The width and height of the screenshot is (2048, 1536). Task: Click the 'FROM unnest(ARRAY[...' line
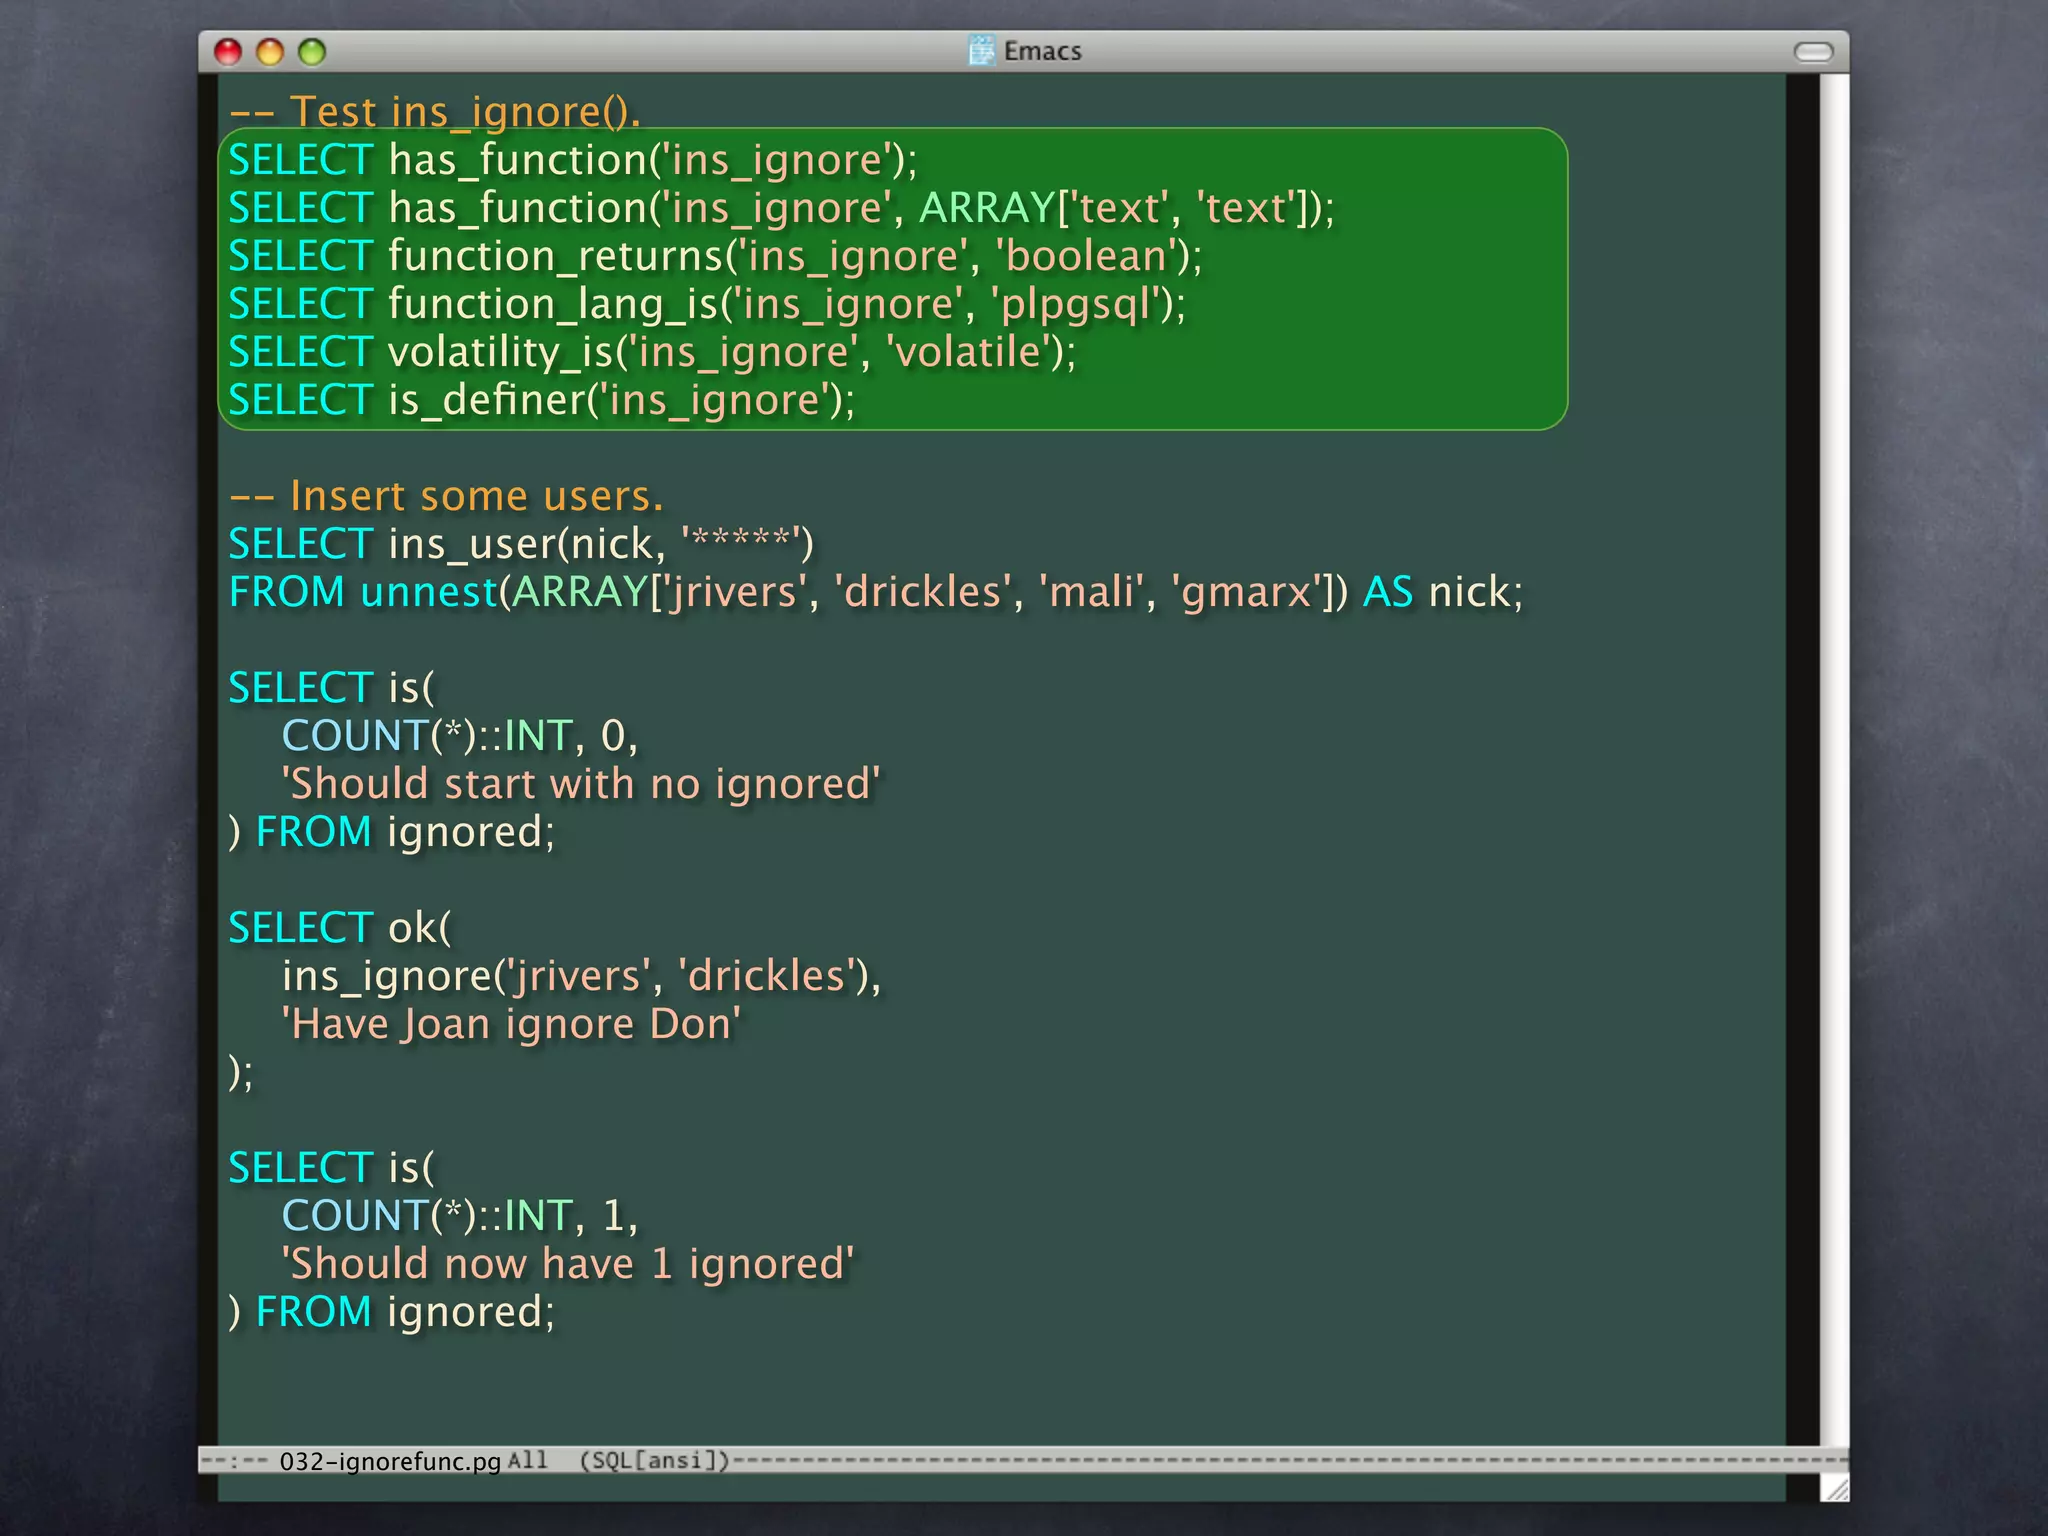coord(876,592)
